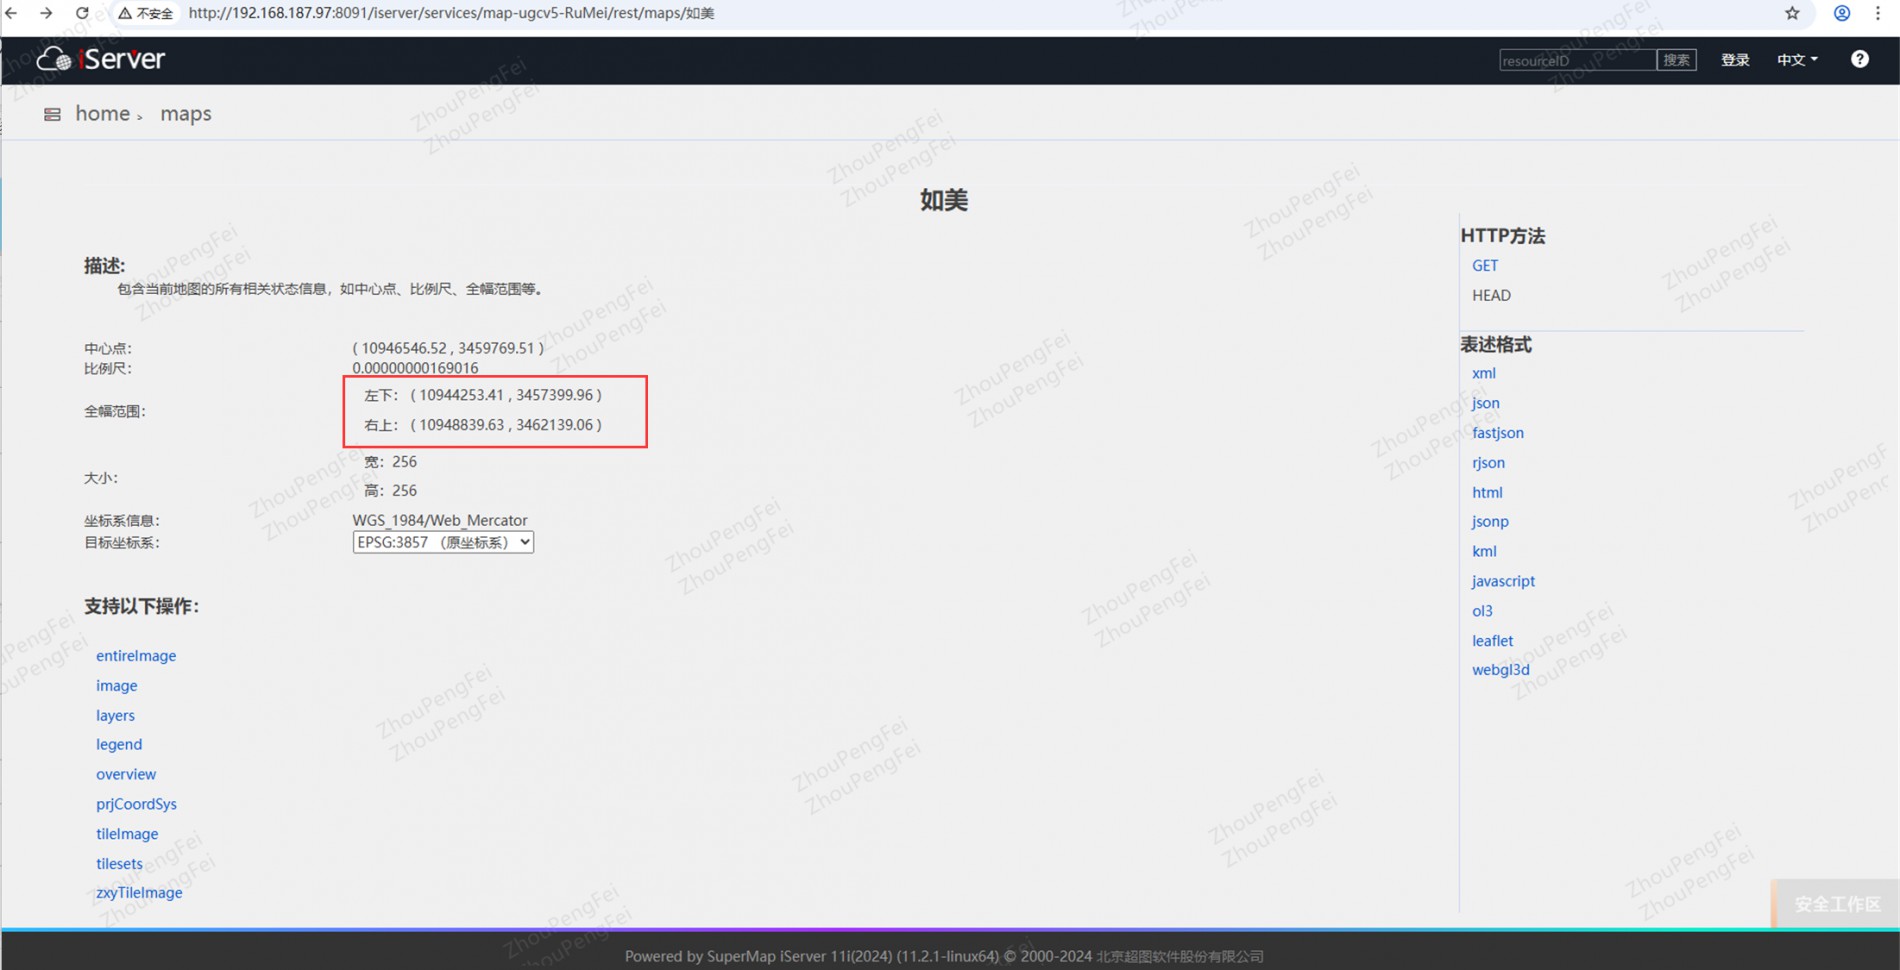Open the browser profile avatar icon
The height and width of the screenshot is (970, 1900).
[1841, 13]
